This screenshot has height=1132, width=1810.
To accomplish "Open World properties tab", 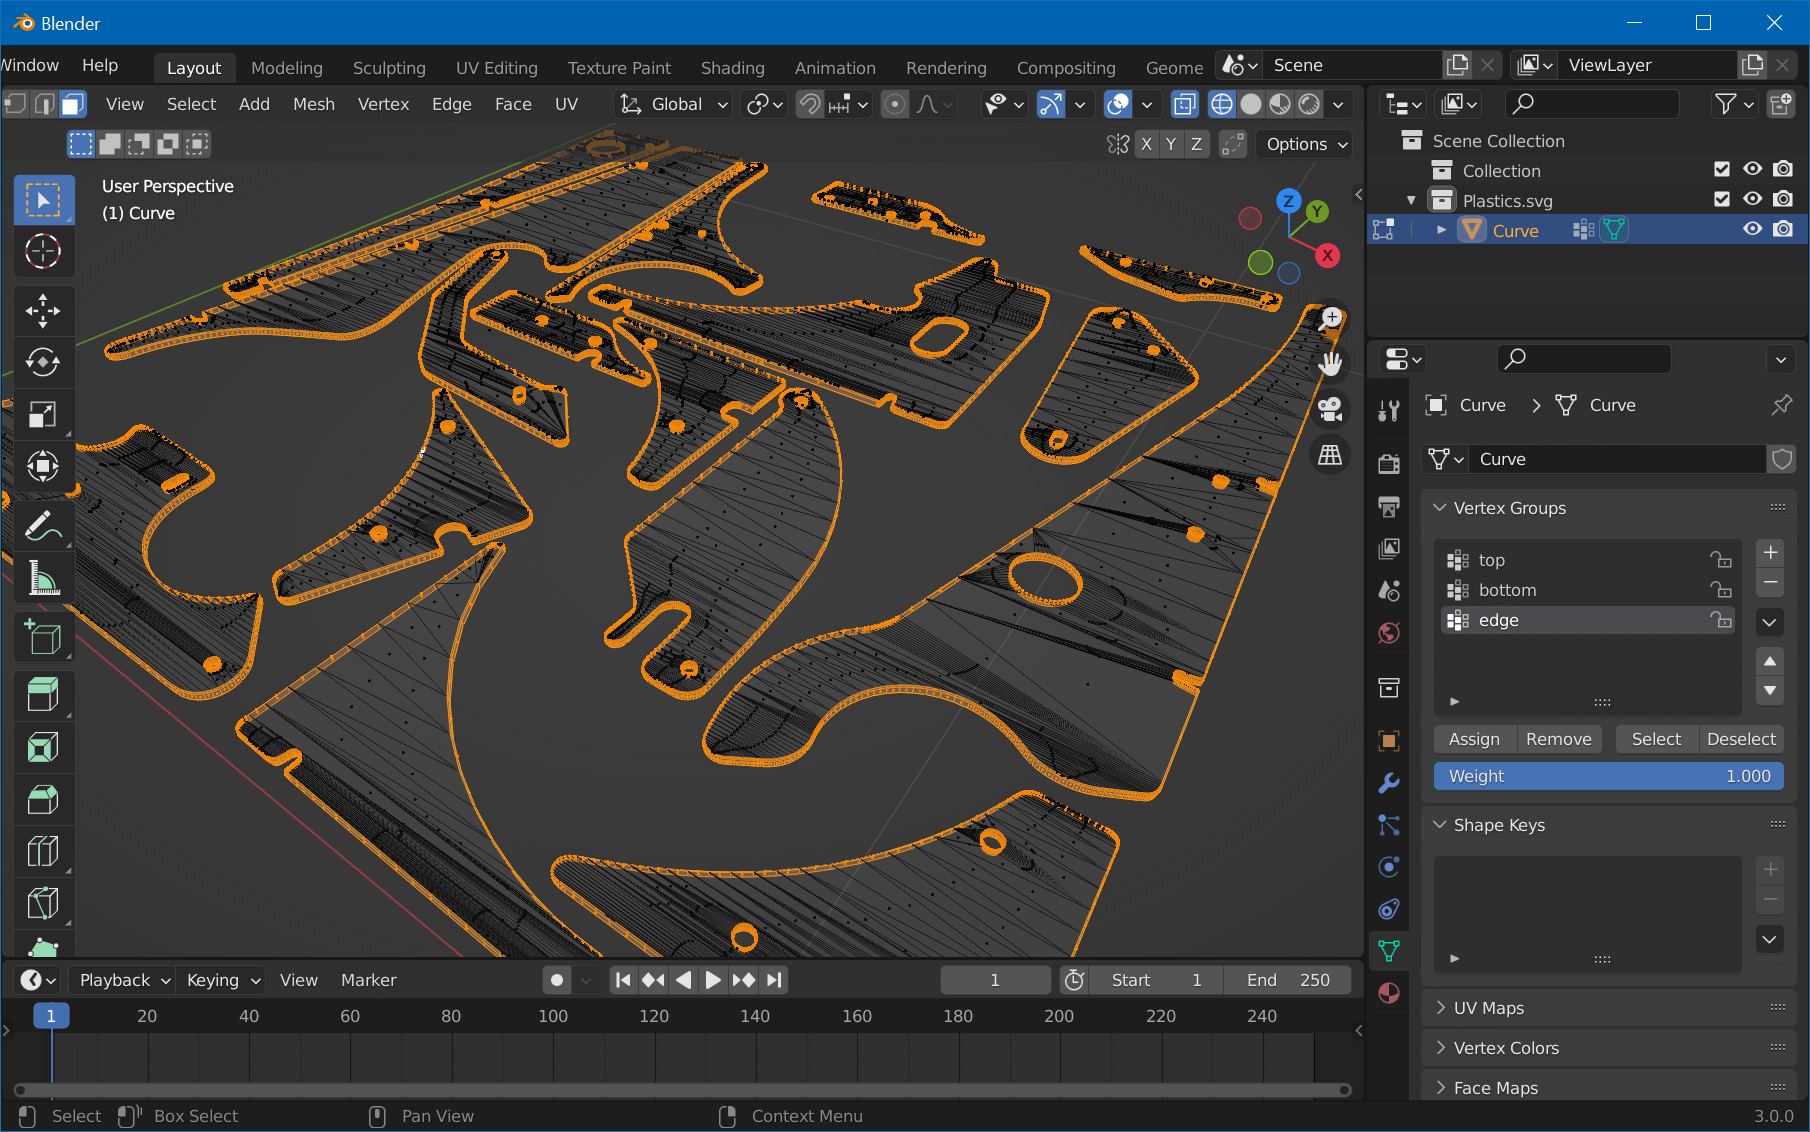I will tap(1389, 633).
